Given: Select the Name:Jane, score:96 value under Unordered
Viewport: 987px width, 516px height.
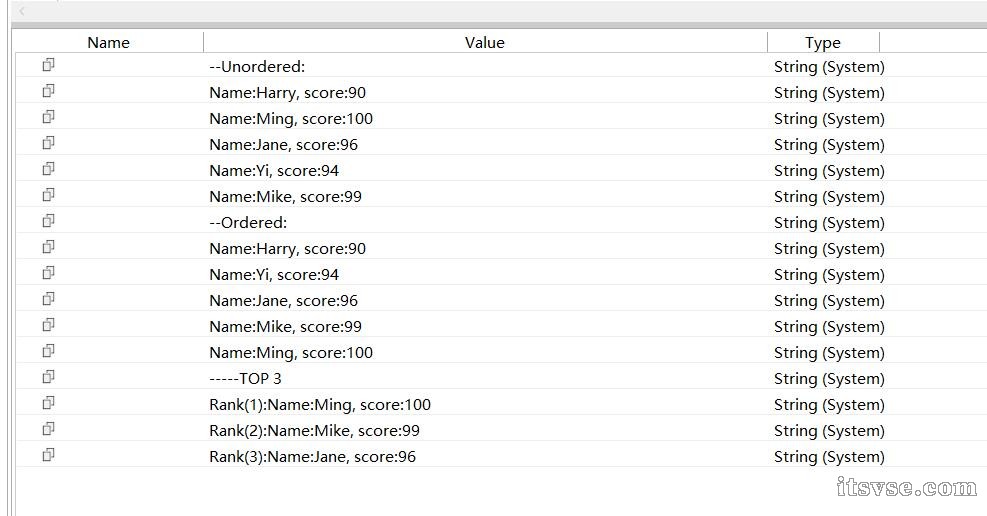Looking at the screenshot, I should pyautogui.click(x=283, y=144).
